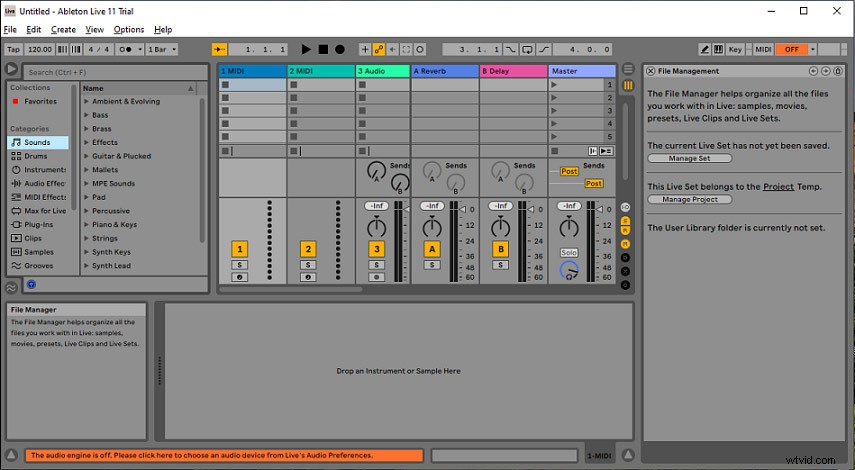Image resolution: width=855 pixels, height=470 pixels.
Task: Toggle the Punch-Out switch
Action: pyautogui.click(x=544, y=50)
